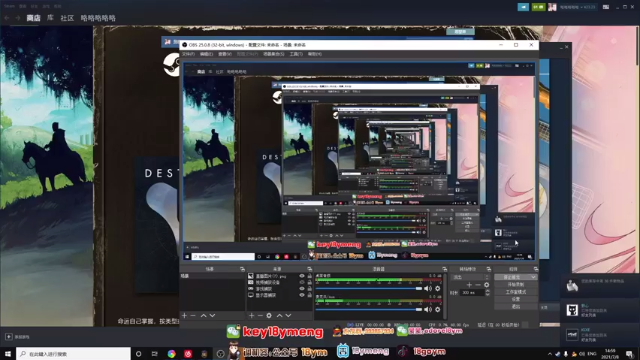The width and height of the screenshot is (640, 360).
Task: Pop out the Scenes dock panel
Action: (242, 269)
